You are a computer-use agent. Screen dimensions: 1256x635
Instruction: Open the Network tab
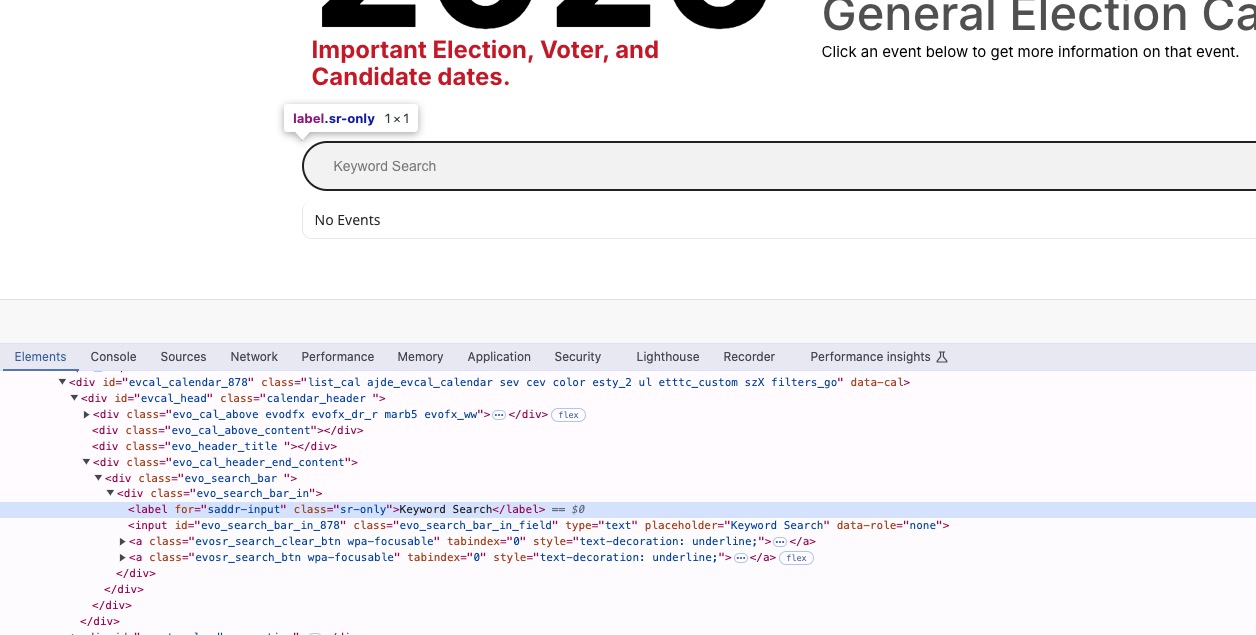coord(254,357)
